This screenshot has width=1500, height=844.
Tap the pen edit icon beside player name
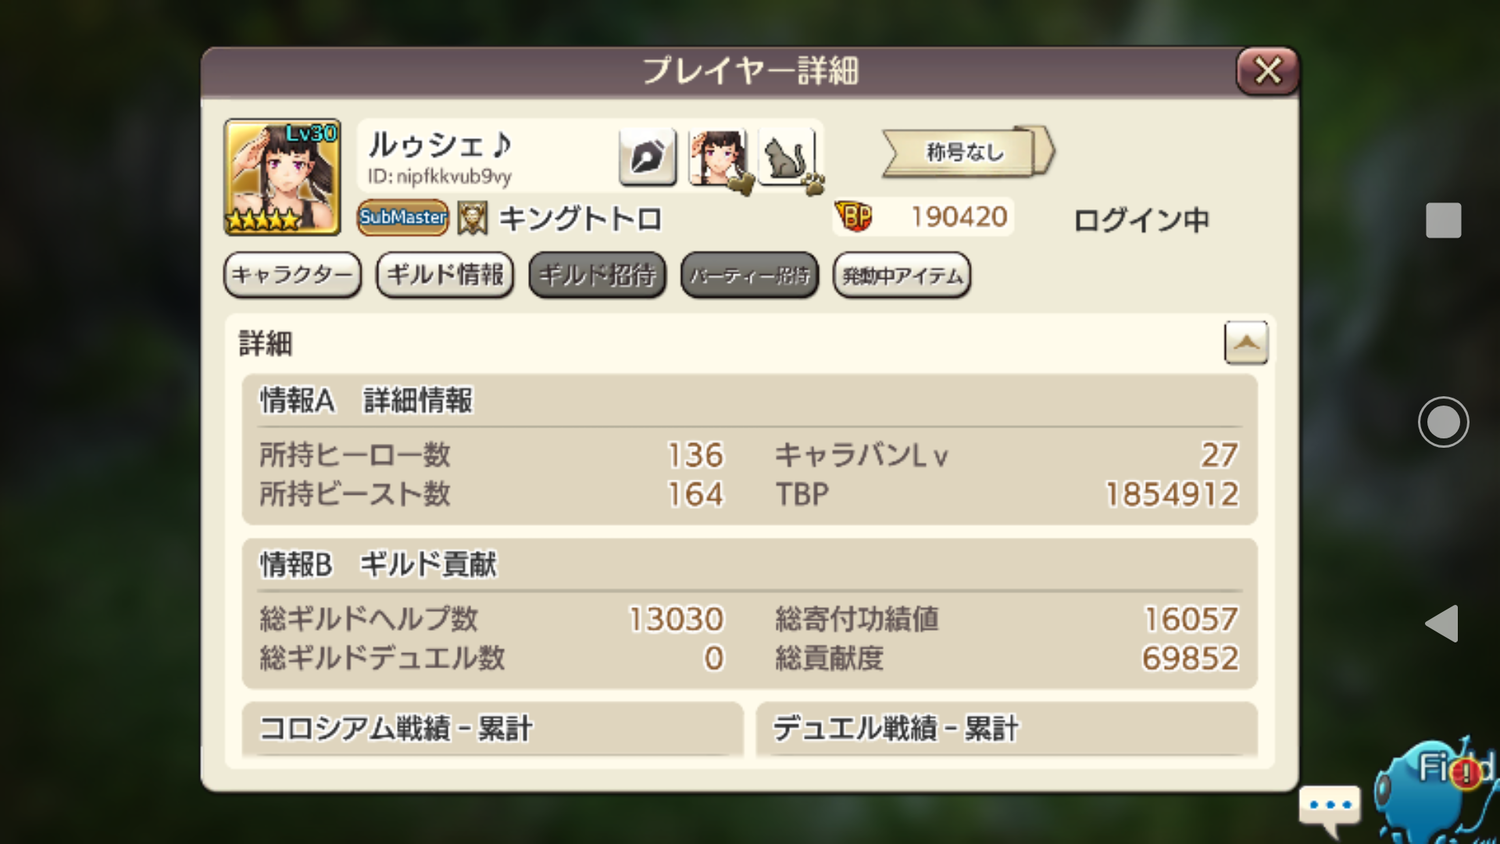647,157
